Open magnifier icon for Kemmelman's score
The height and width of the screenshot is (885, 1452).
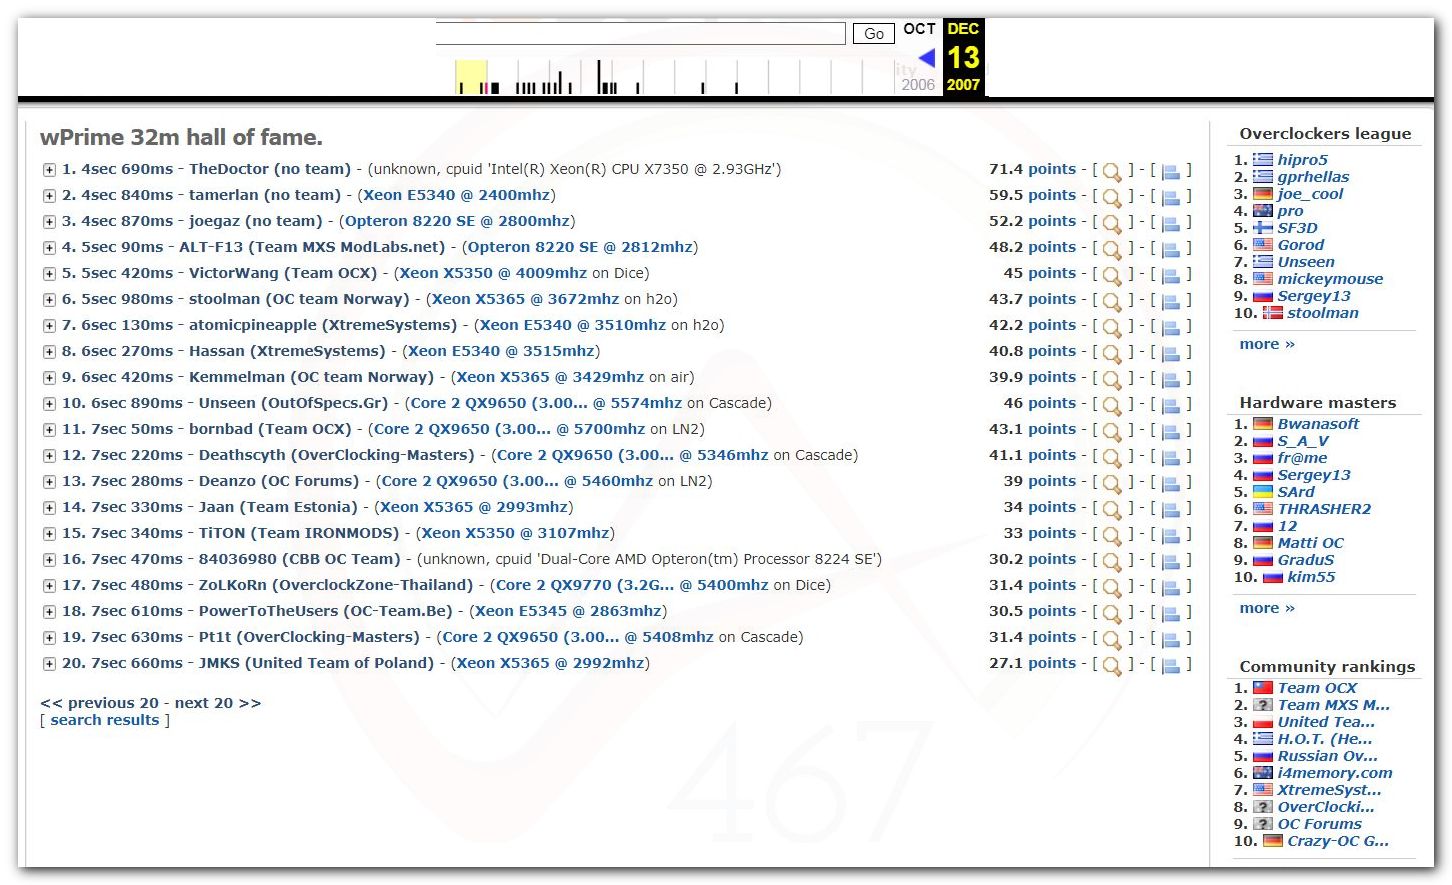point(1111,379)
